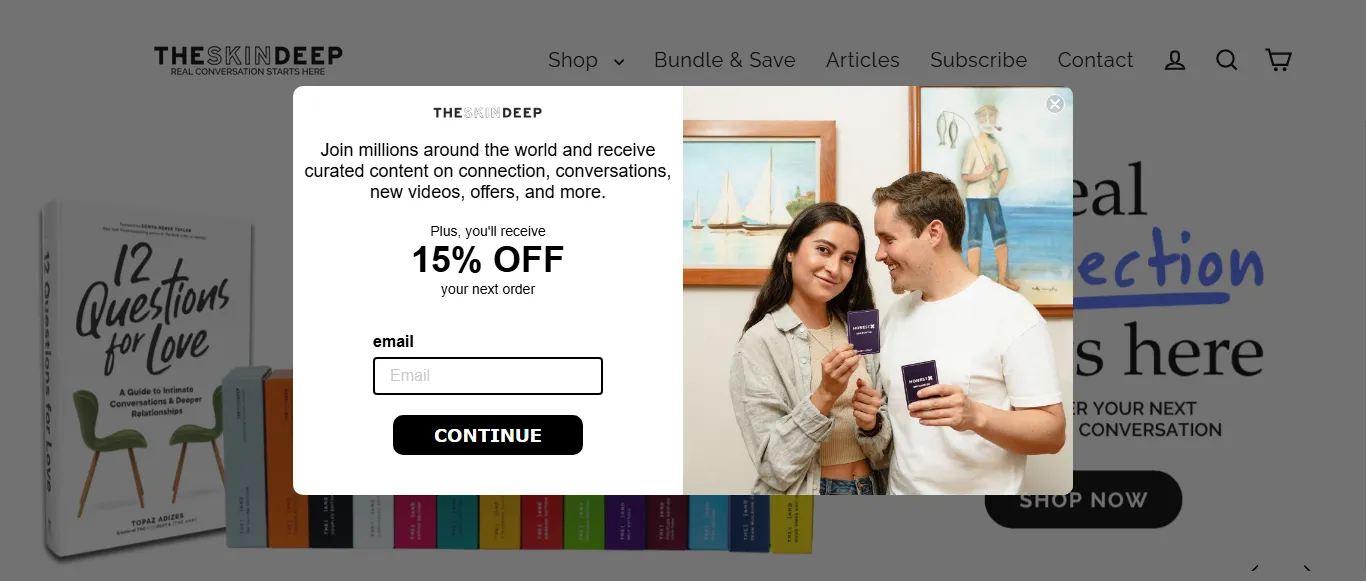This screenshot has width=1366, height=581.
Task: Open the Articles nav link
Action: pyautogui.click(x=863, y=60)
